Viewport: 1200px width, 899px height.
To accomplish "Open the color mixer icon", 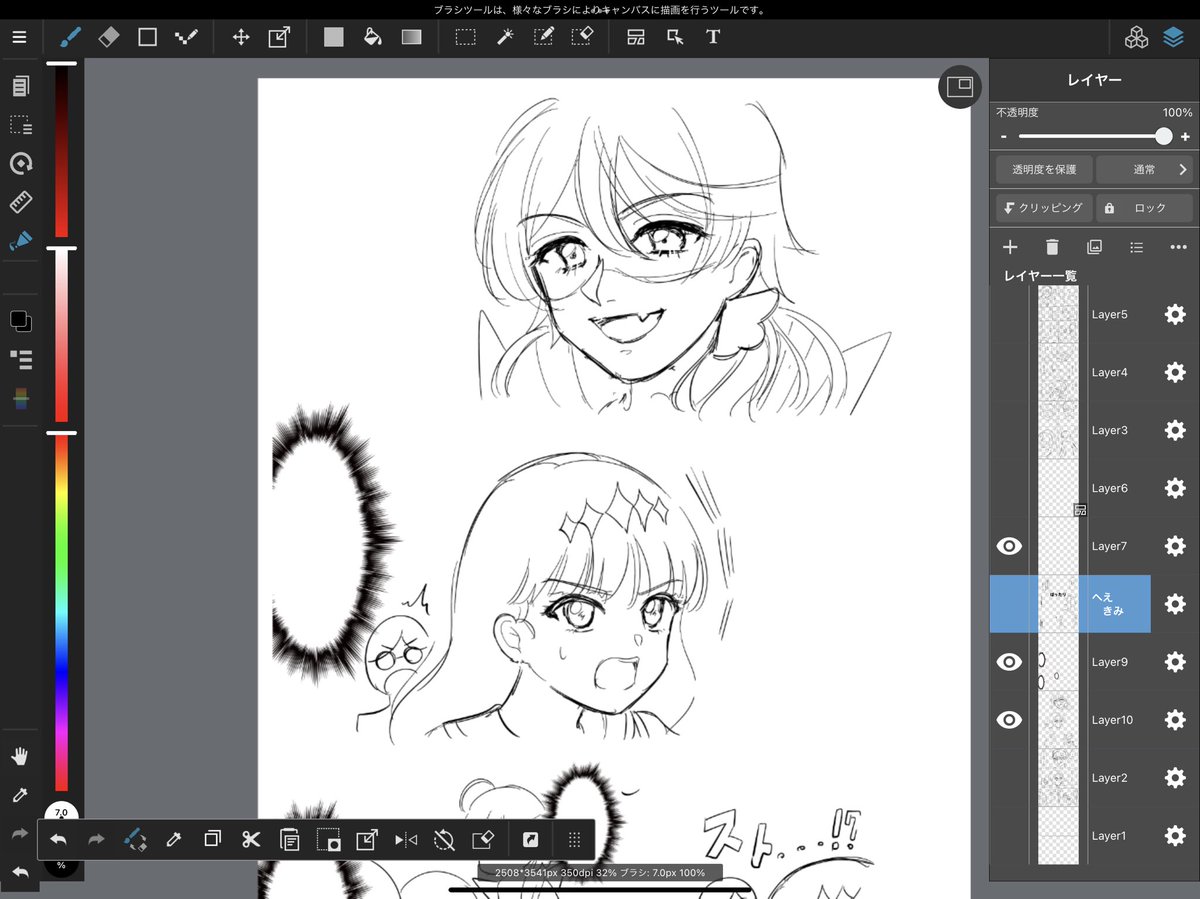I will [20, 398].
